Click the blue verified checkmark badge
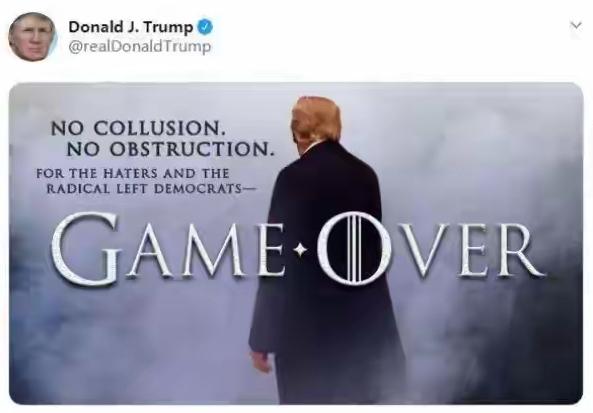593x413 pixels. (x=205, y=27)
